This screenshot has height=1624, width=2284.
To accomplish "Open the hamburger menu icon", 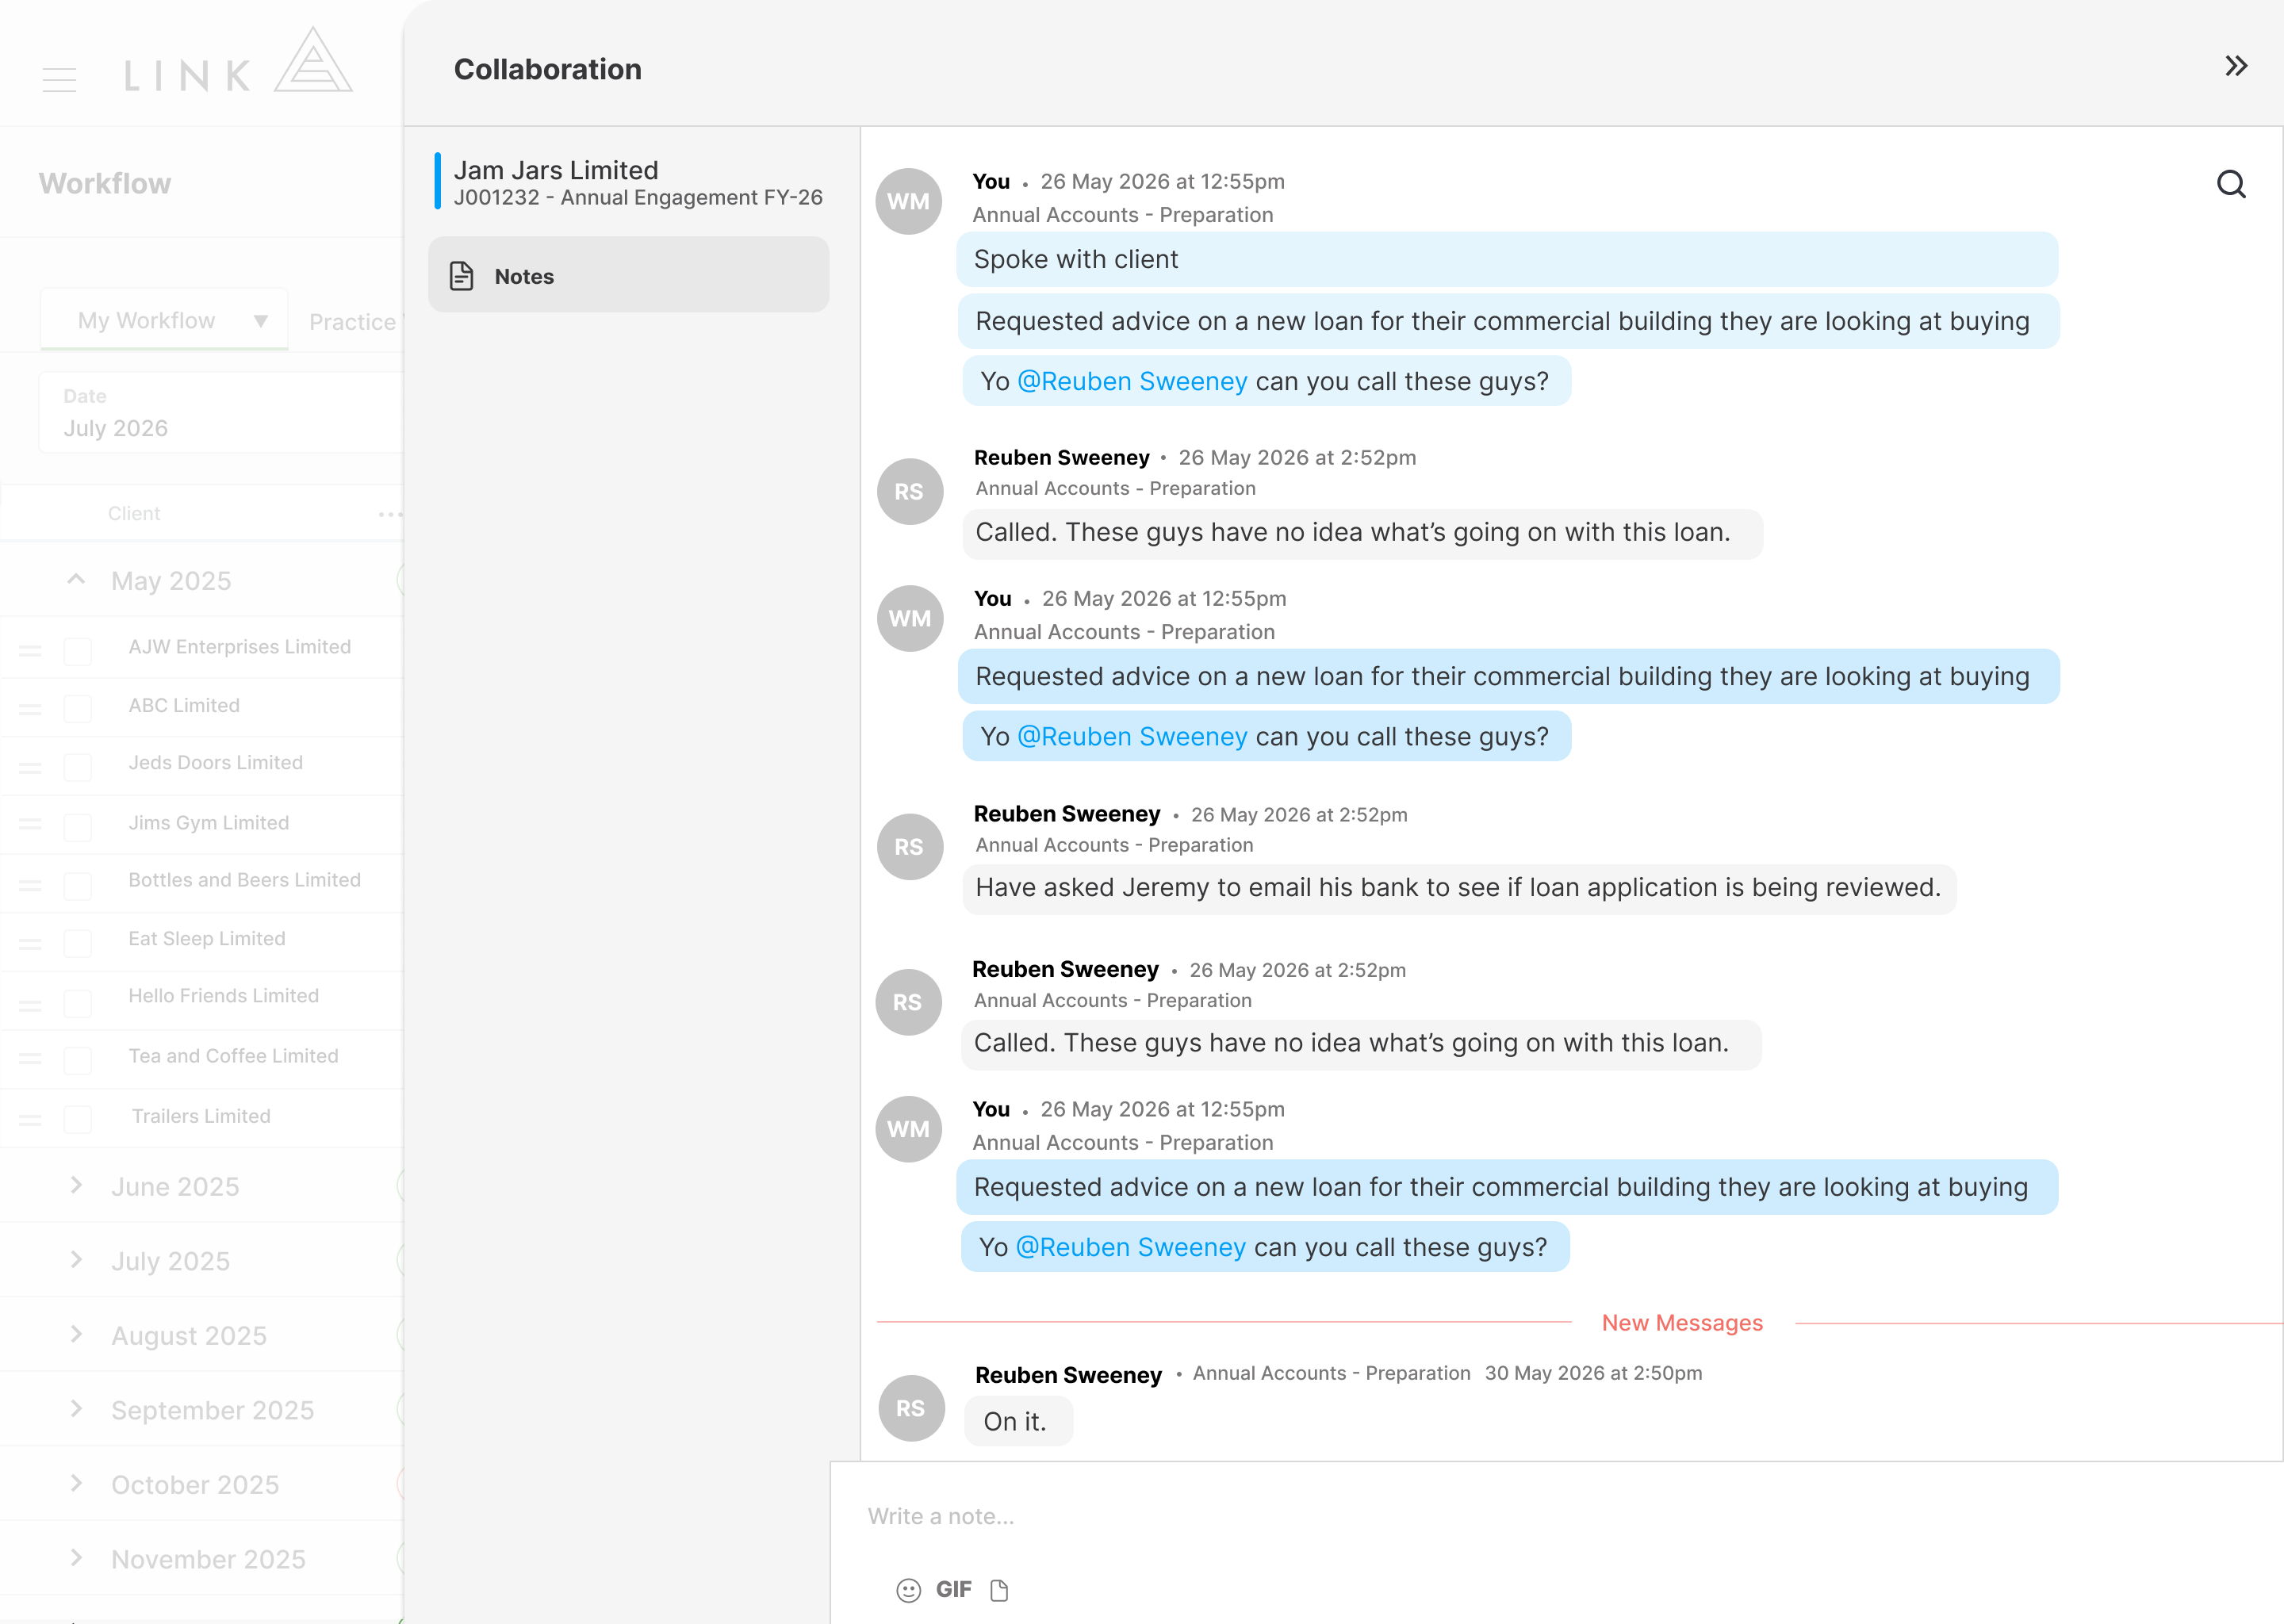I will (x=59, y=79).
